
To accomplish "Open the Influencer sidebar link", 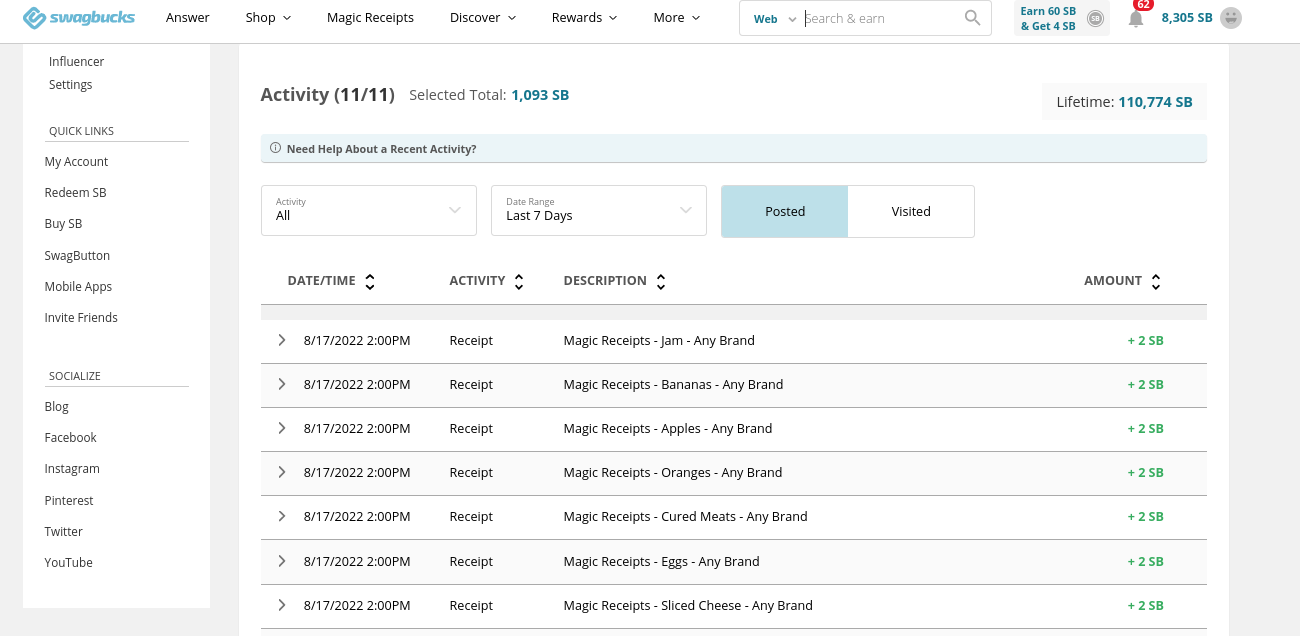I will pyautogui.click(x=76, y=61).
